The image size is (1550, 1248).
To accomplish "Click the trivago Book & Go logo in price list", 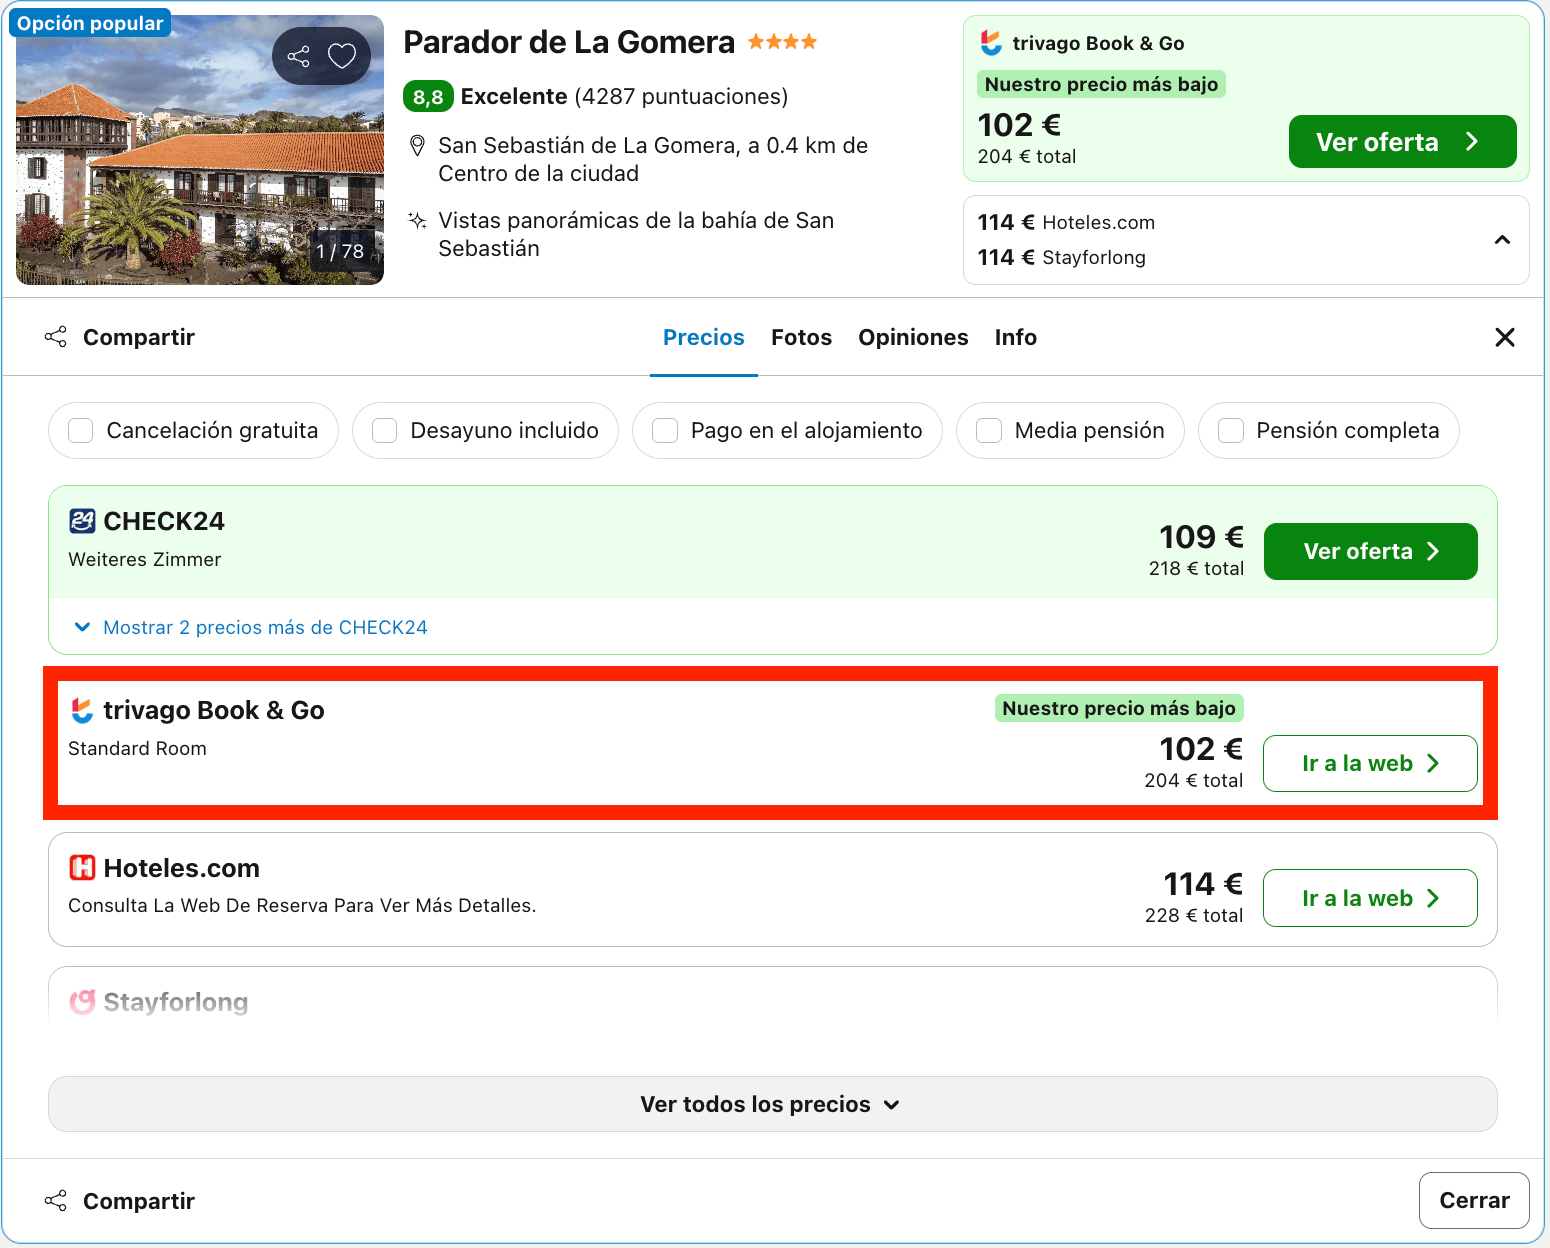I will [x=82, y=710].
